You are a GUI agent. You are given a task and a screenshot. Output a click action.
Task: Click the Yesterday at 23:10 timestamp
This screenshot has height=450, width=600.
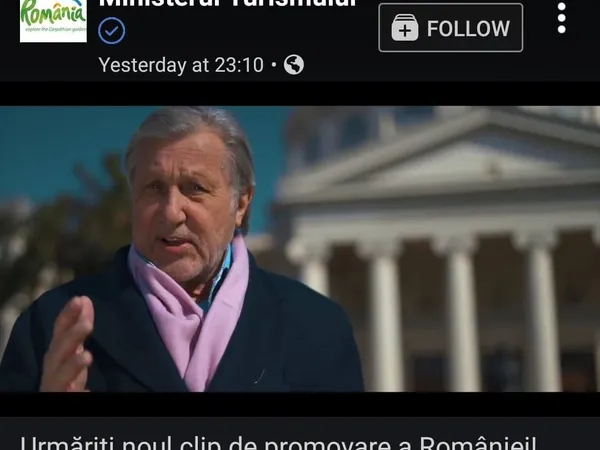181,65
